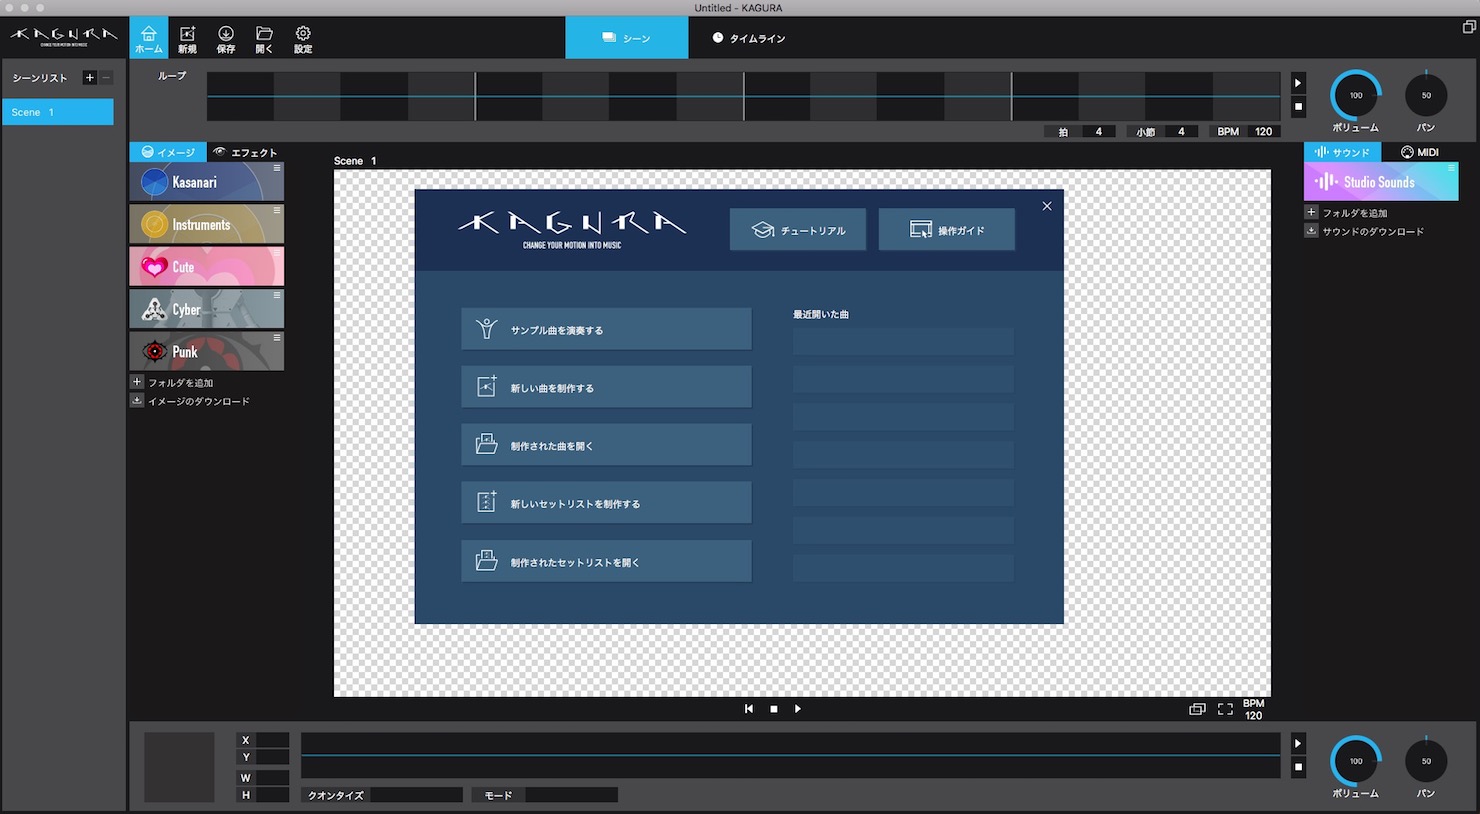Open the Studio Sounds folder

1381,182
